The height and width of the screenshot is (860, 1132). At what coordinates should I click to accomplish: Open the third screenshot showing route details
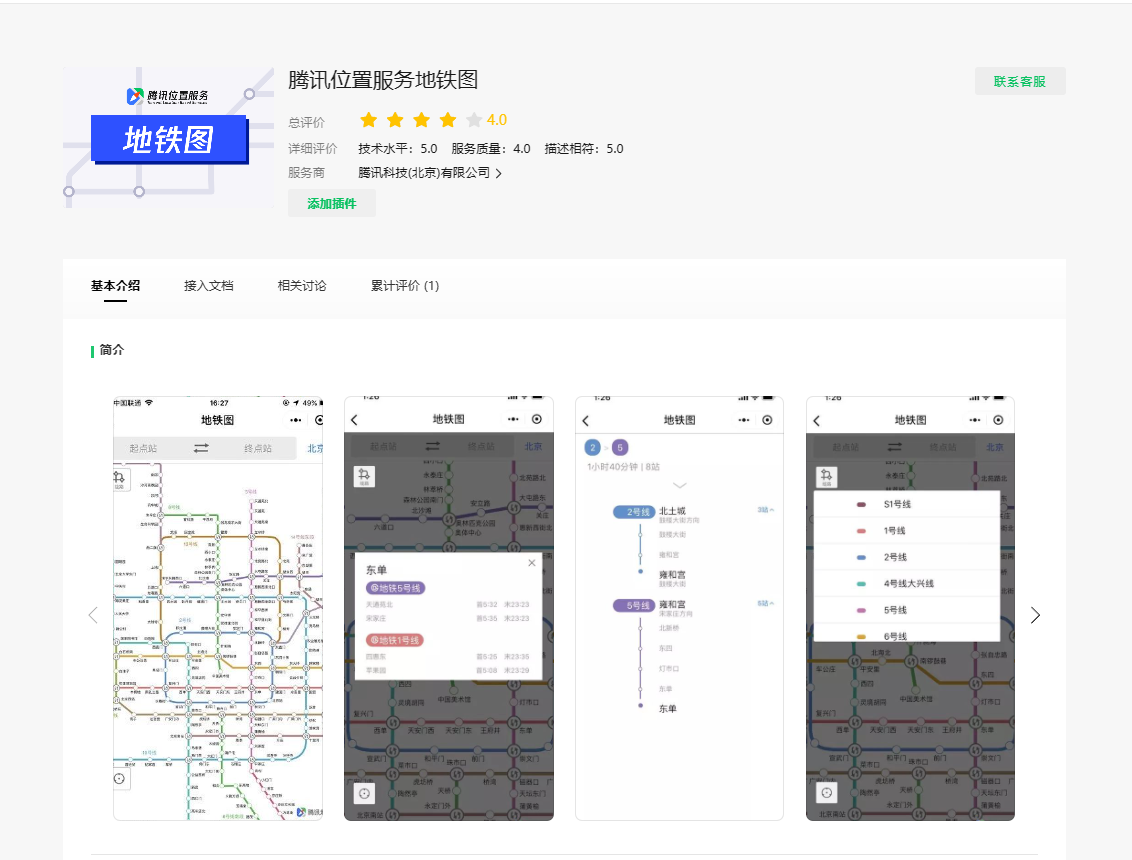tap(679, 608)
